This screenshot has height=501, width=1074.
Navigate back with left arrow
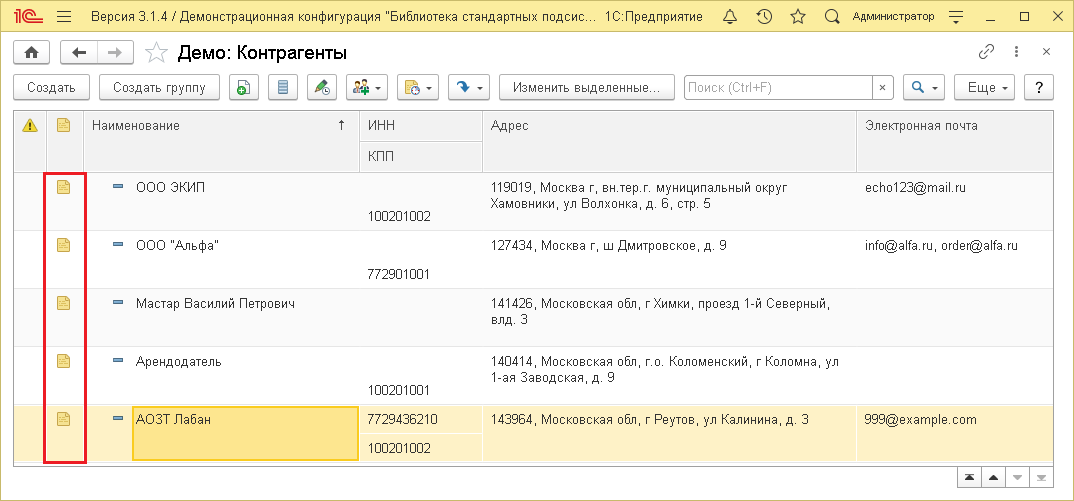pyautogui.click(x=79, y=52)
